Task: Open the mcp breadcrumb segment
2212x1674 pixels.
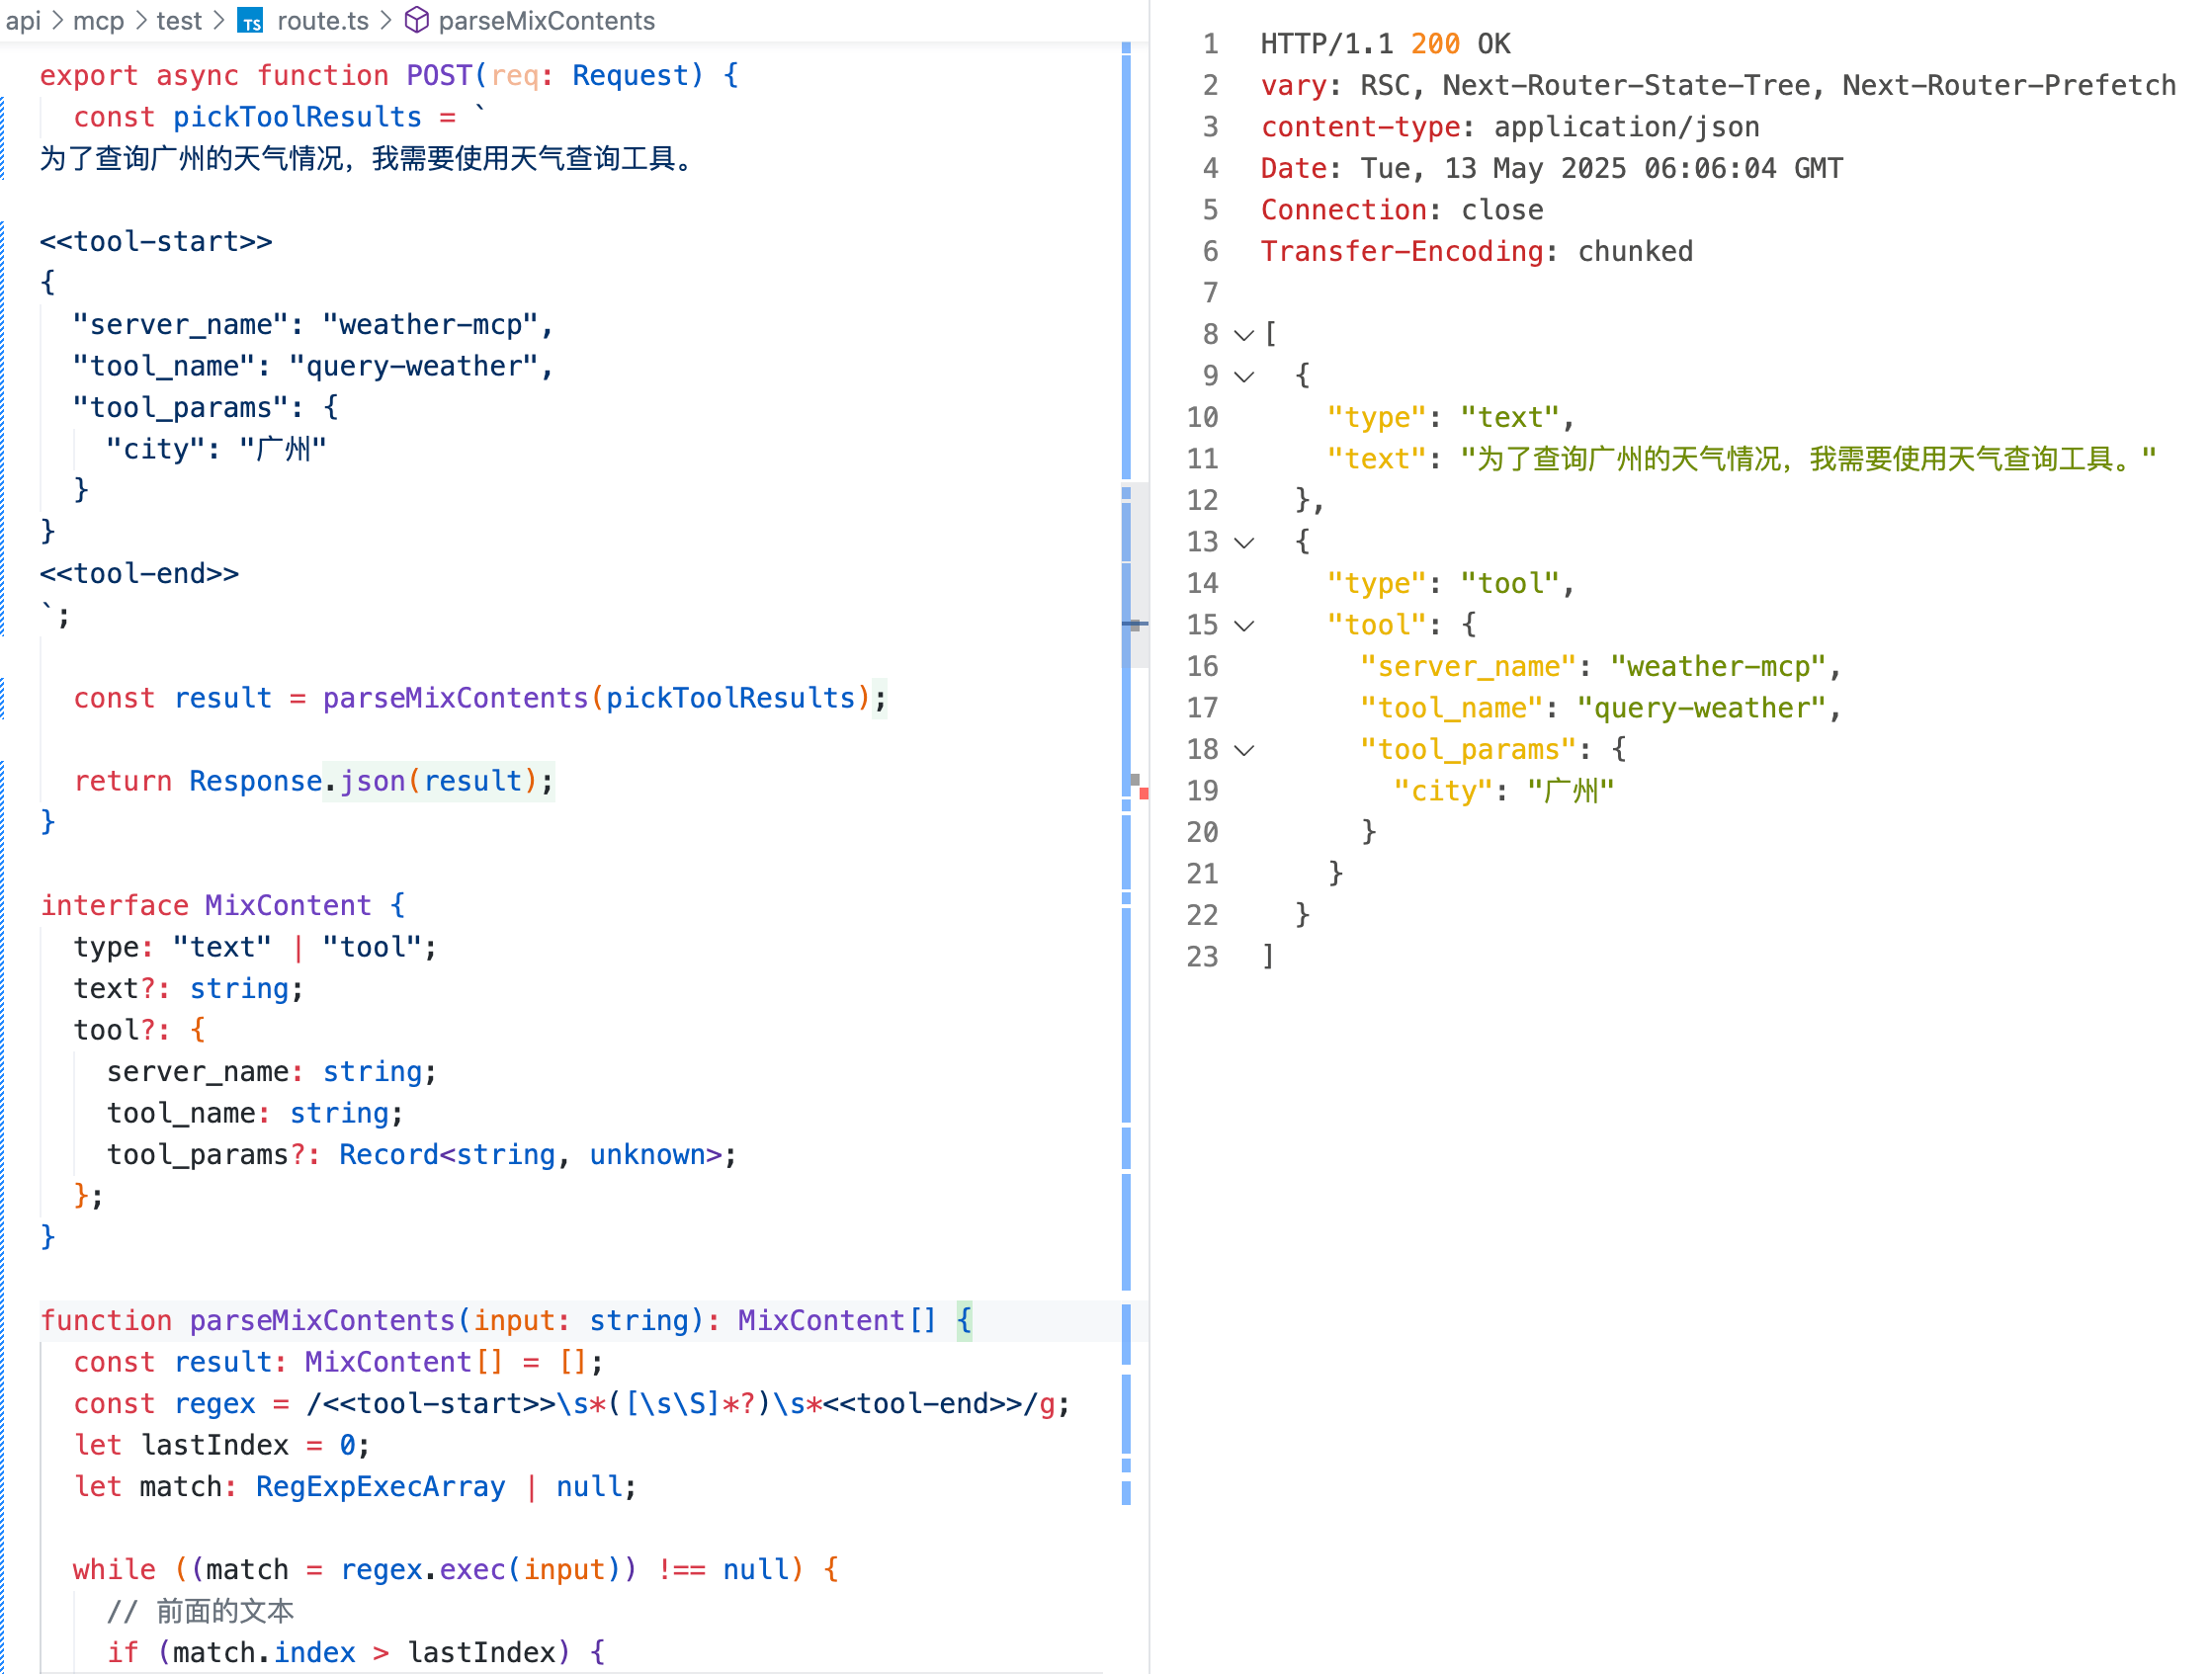Action: (x=98, y=20)
